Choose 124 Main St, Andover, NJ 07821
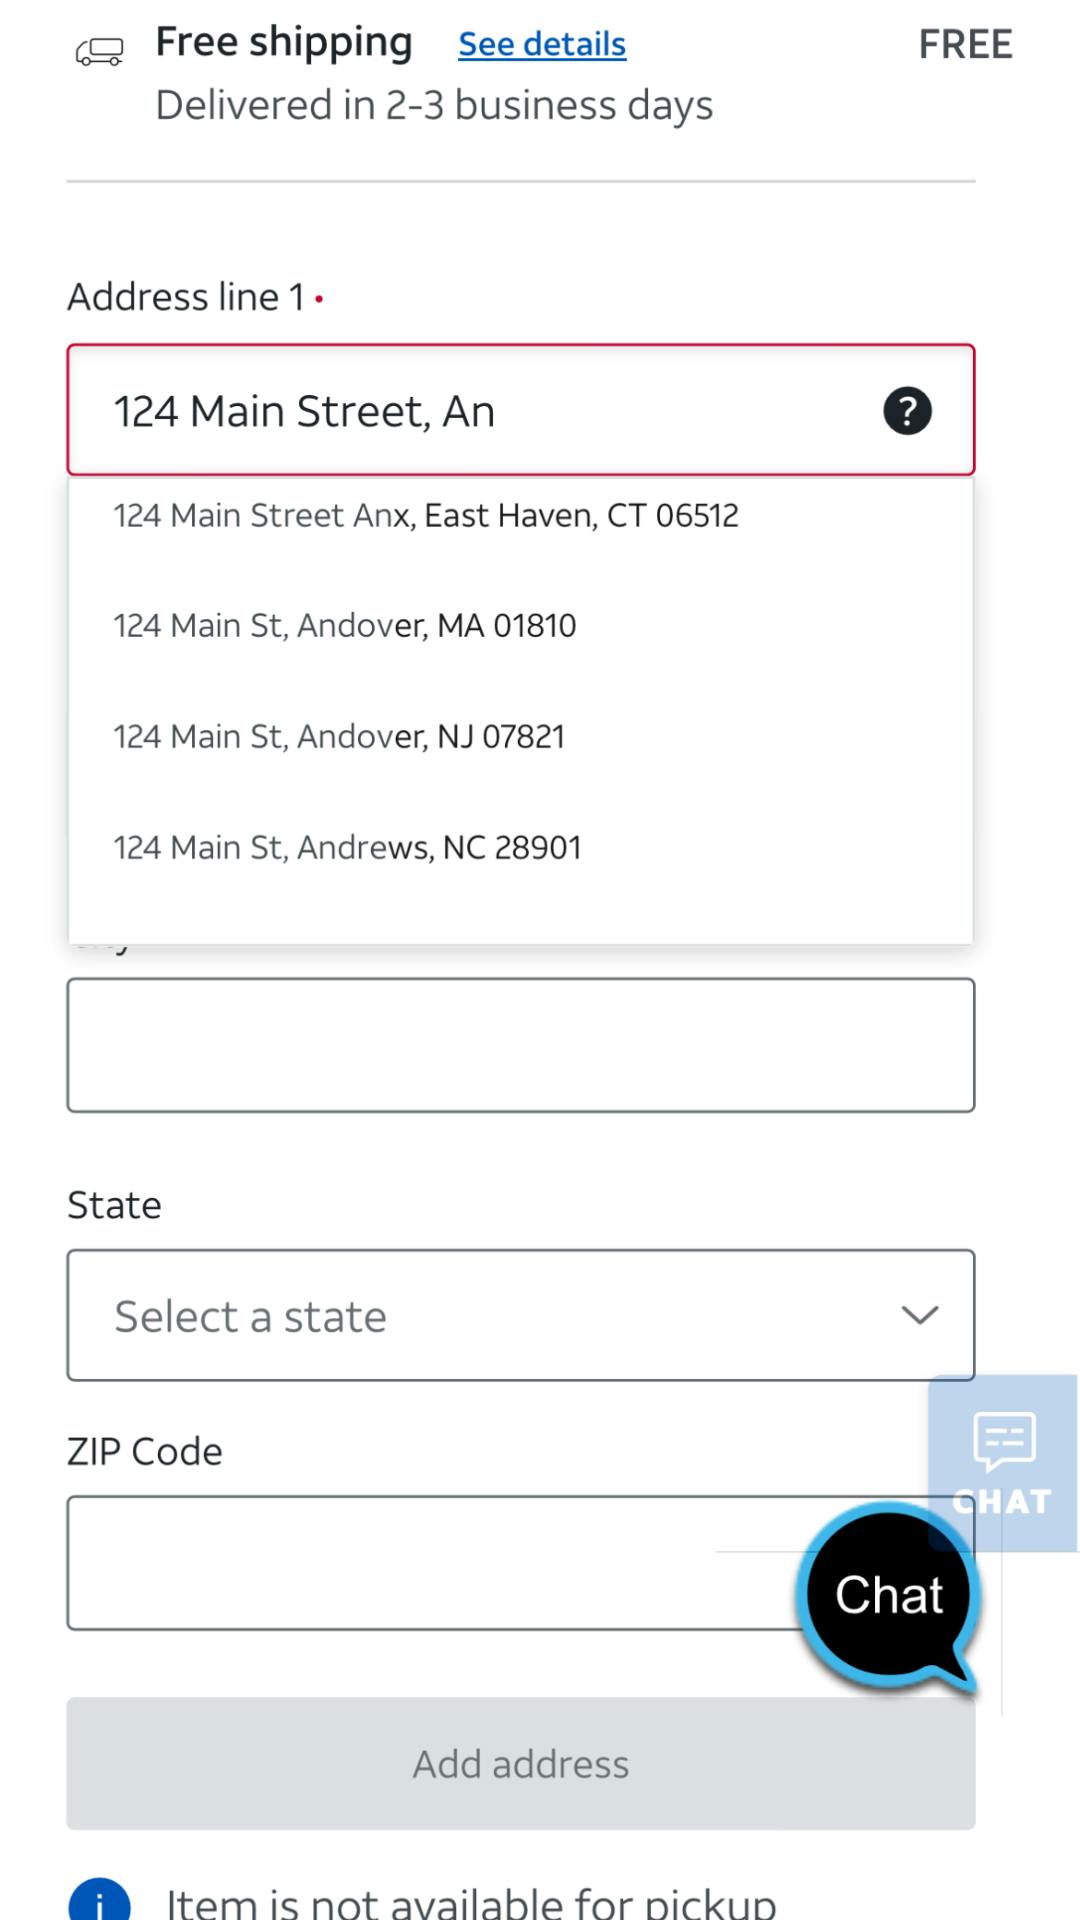The image size is (1080, 1920). coord(339,735)
